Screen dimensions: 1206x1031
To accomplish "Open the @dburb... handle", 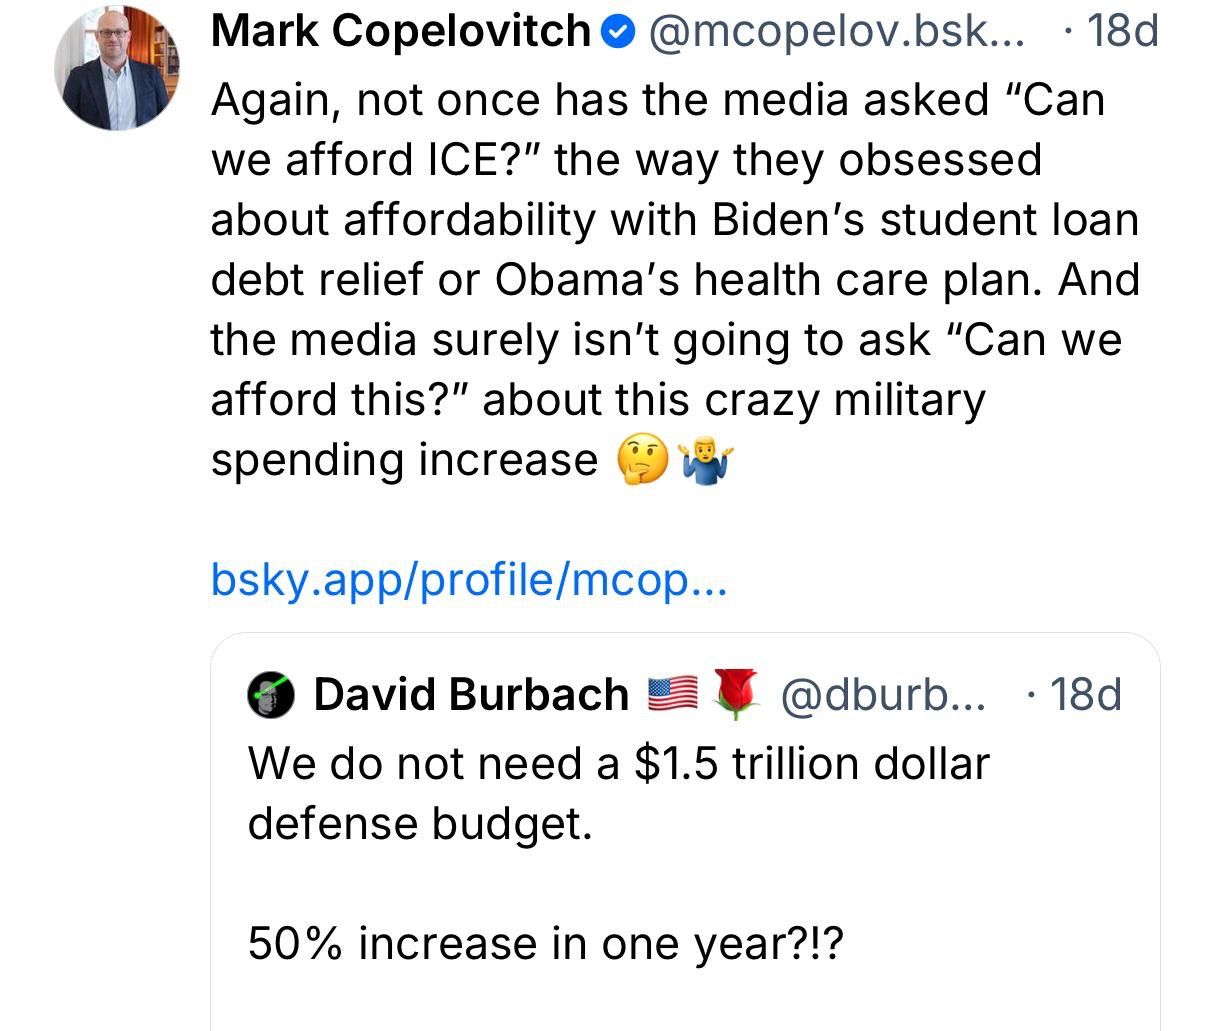I will pyautogui.click(x=881, y=695).
